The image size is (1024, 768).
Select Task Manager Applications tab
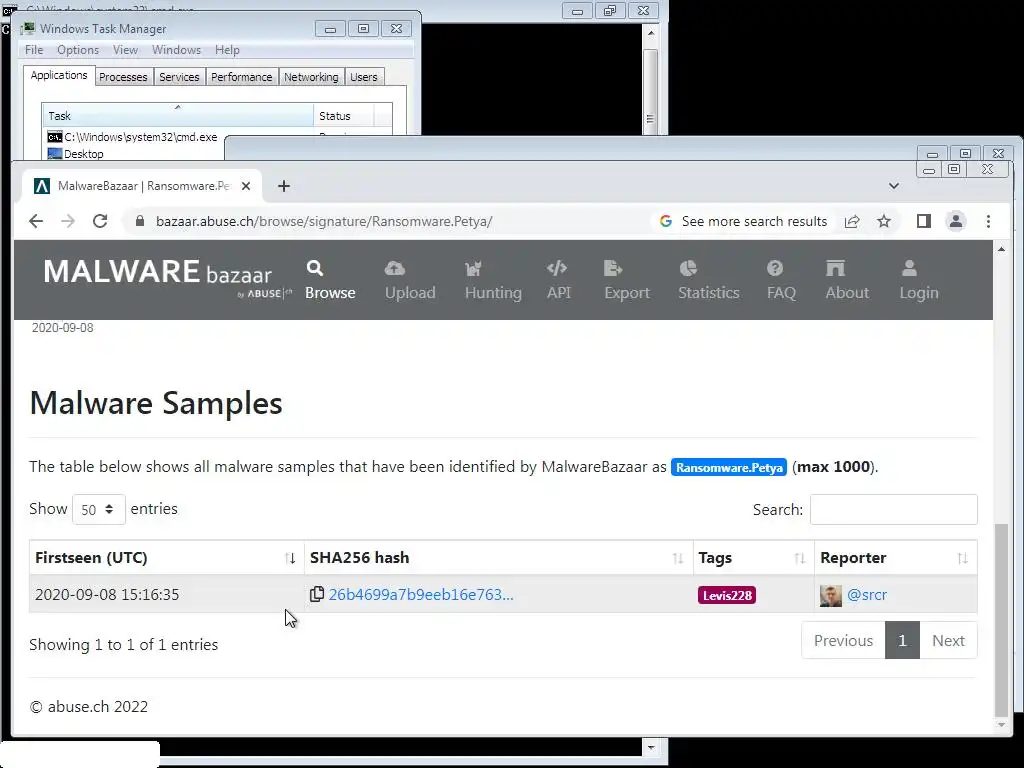(59, 75)
